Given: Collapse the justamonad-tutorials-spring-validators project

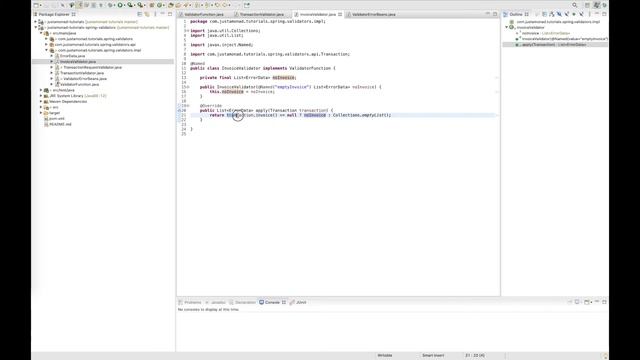Looking at the screenshot, I should pos(36,27).
